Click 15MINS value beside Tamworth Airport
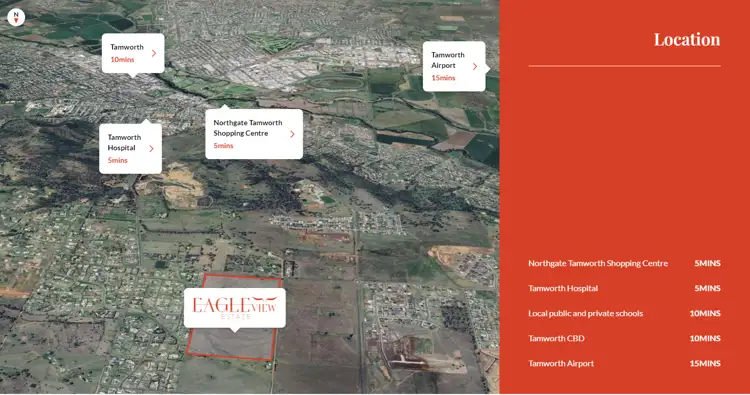This screenshot has height=395, width=750. tap(705, 363)
